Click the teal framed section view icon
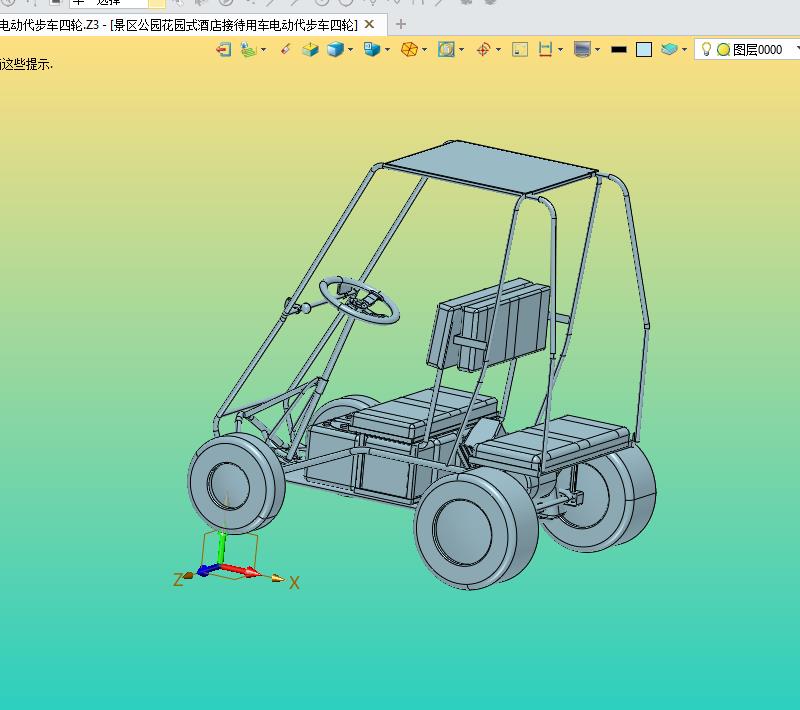The width and height of the screenshot is (800, 710). [x=446, y=49]
